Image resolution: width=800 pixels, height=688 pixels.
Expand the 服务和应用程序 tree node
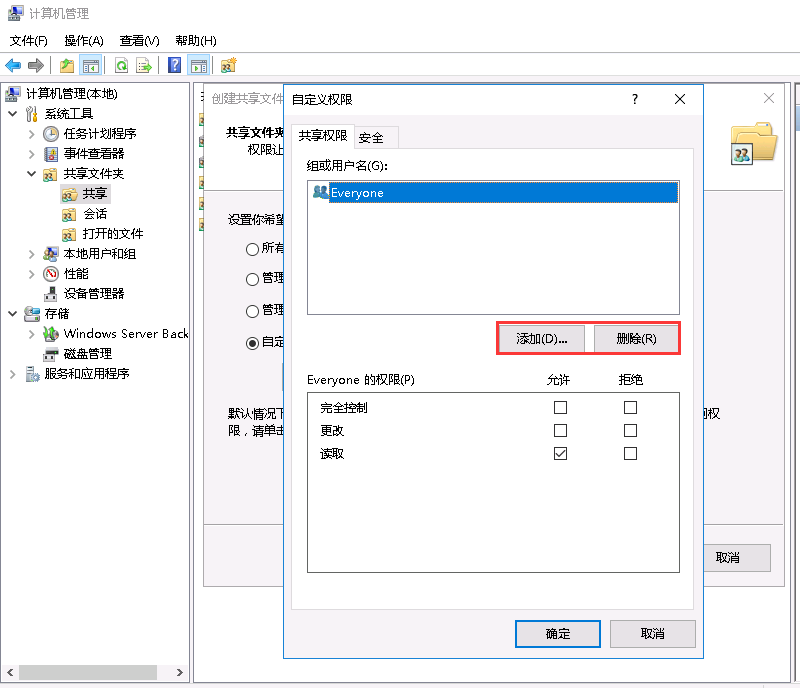(x=13, y=374)
